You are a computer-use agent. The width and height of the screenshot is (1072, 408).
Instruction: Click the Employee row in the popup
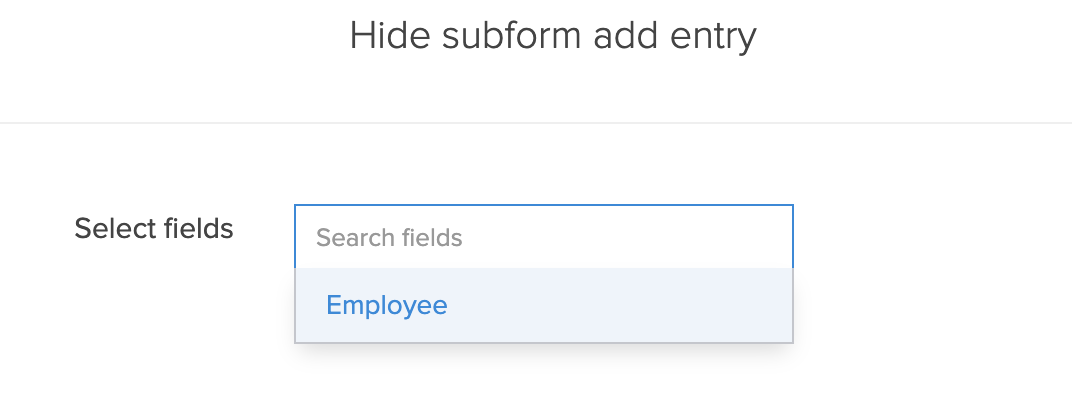tap(543, 305)
